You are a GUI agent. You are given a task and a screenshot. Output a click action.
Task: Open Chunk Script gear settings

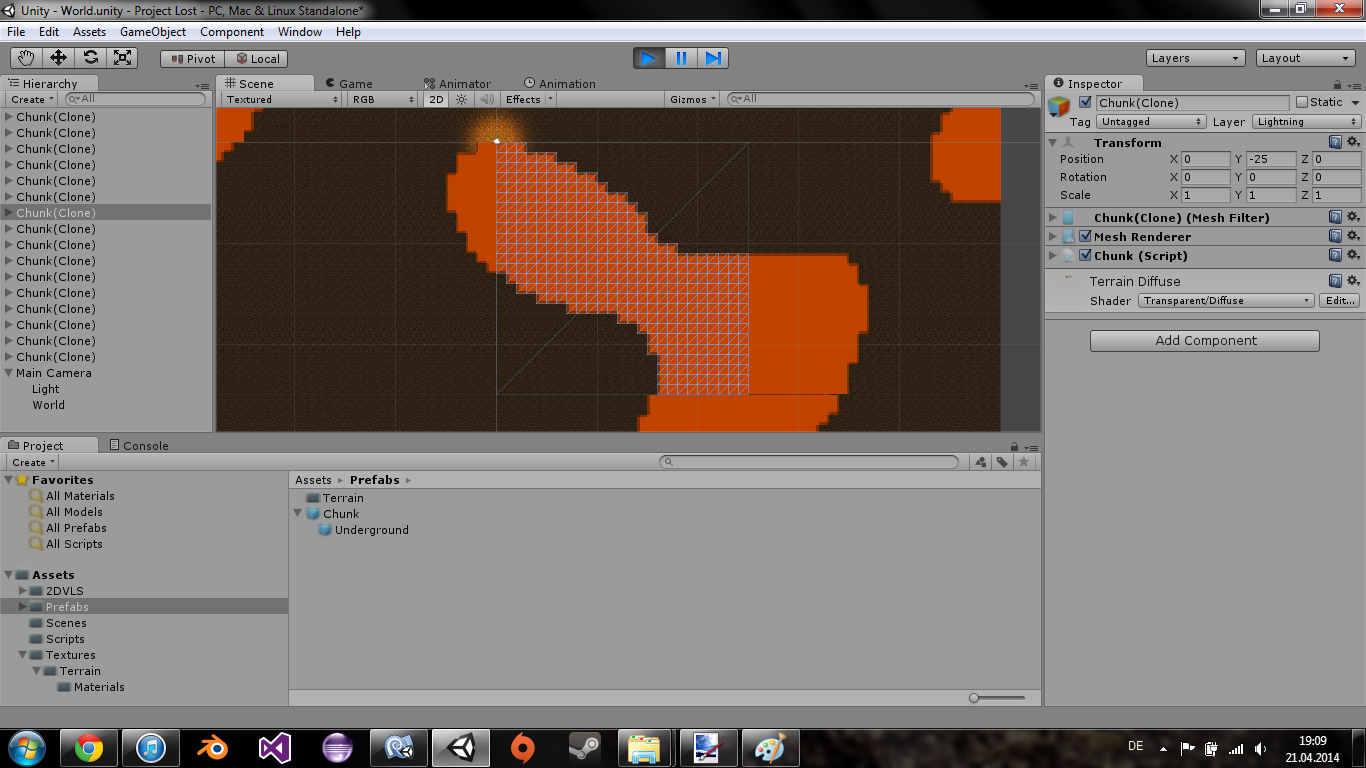pyautogui.click(x=1353, y=255)
